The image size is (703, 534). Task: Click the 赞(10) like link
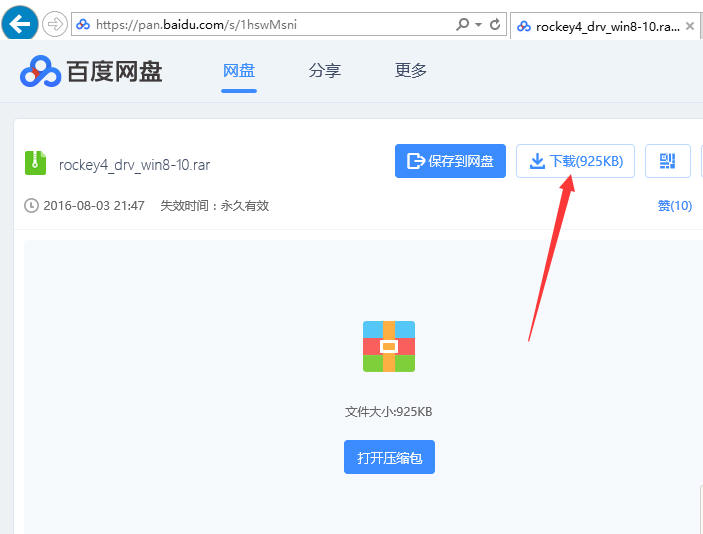(675, 206)
